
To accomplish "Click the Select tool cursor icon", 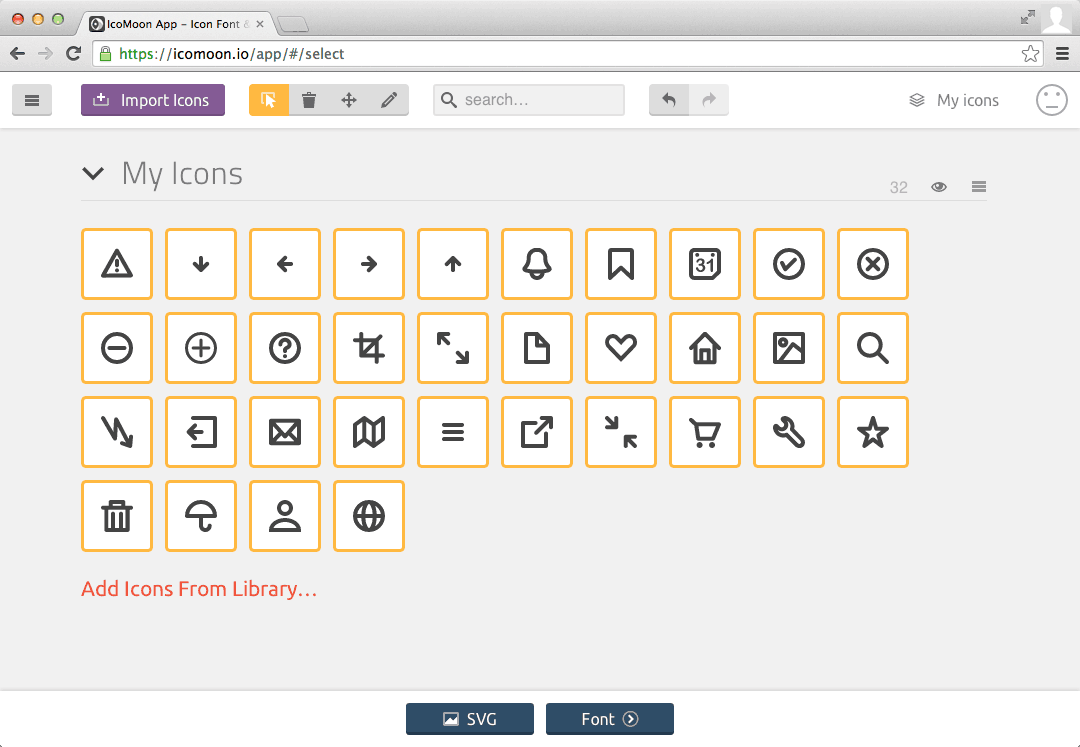I will point(268,100).
